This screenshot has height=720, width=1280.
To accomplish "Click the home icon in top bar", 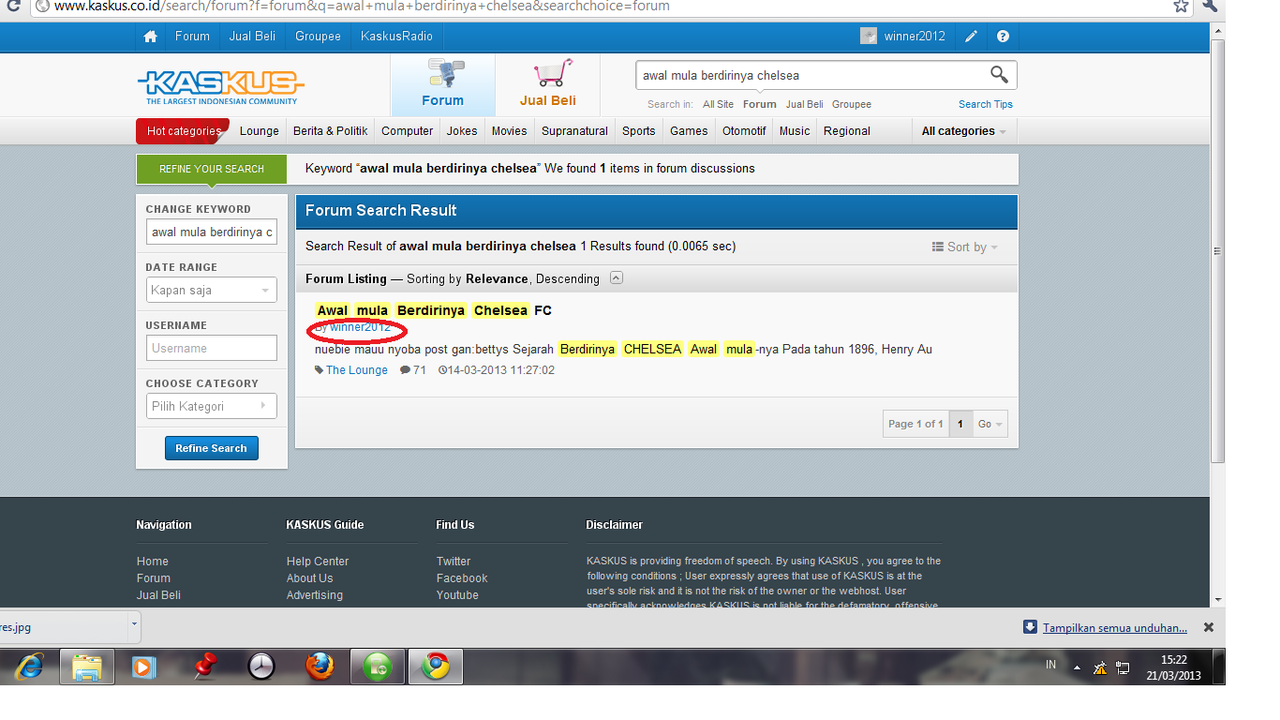I will pyautogui.click(x=150, y=36).
